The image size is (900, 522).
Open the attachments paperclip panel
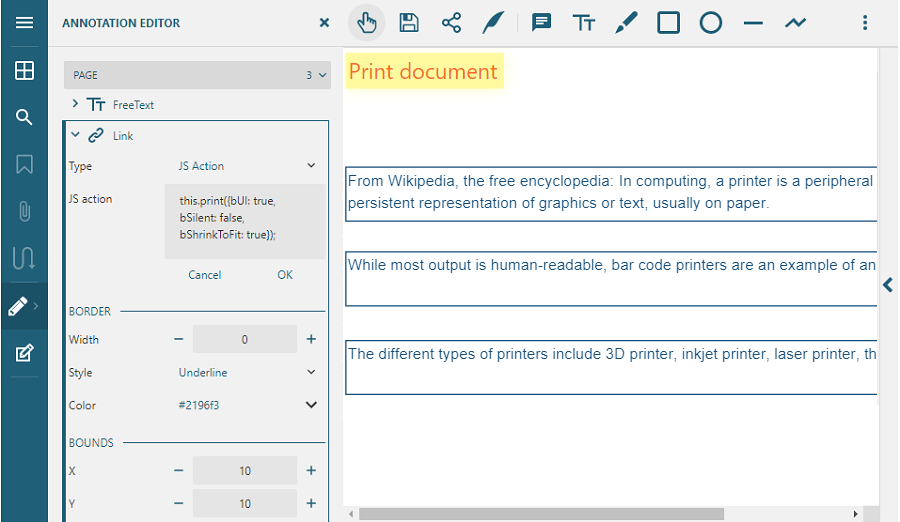(24, 211)
